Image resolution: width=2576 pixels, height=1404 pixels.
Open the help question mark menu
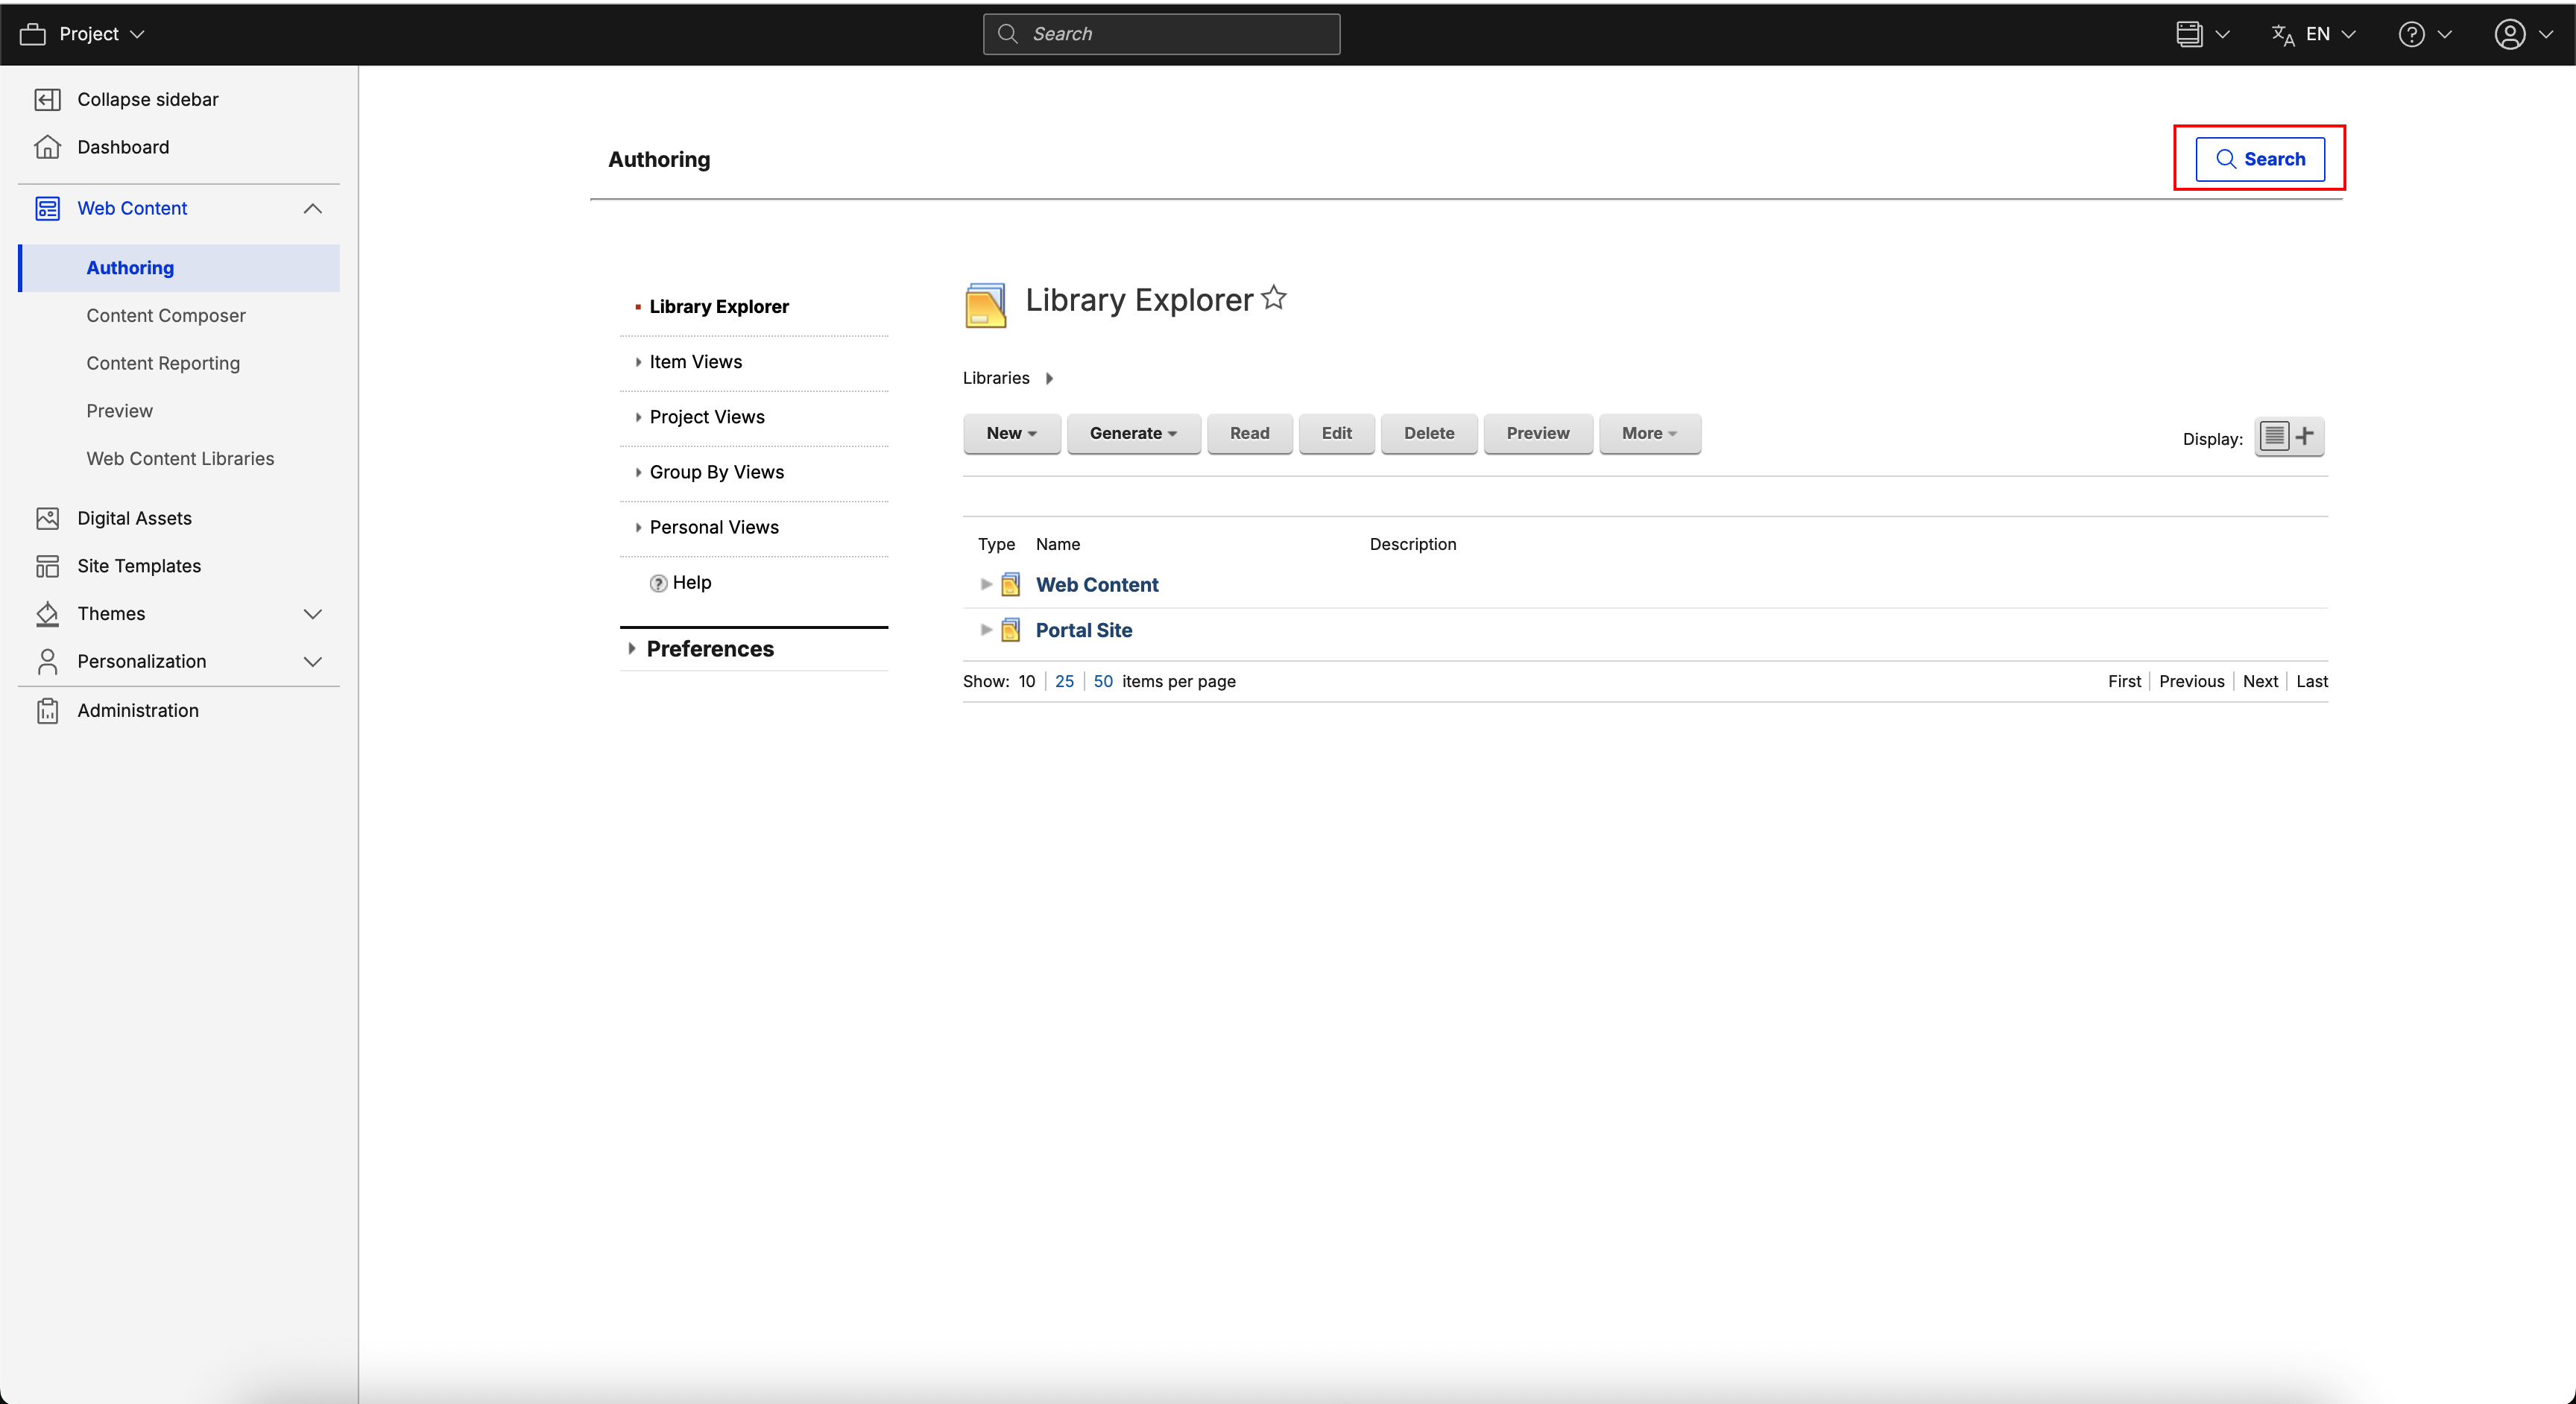click(x=2411, y=34)
